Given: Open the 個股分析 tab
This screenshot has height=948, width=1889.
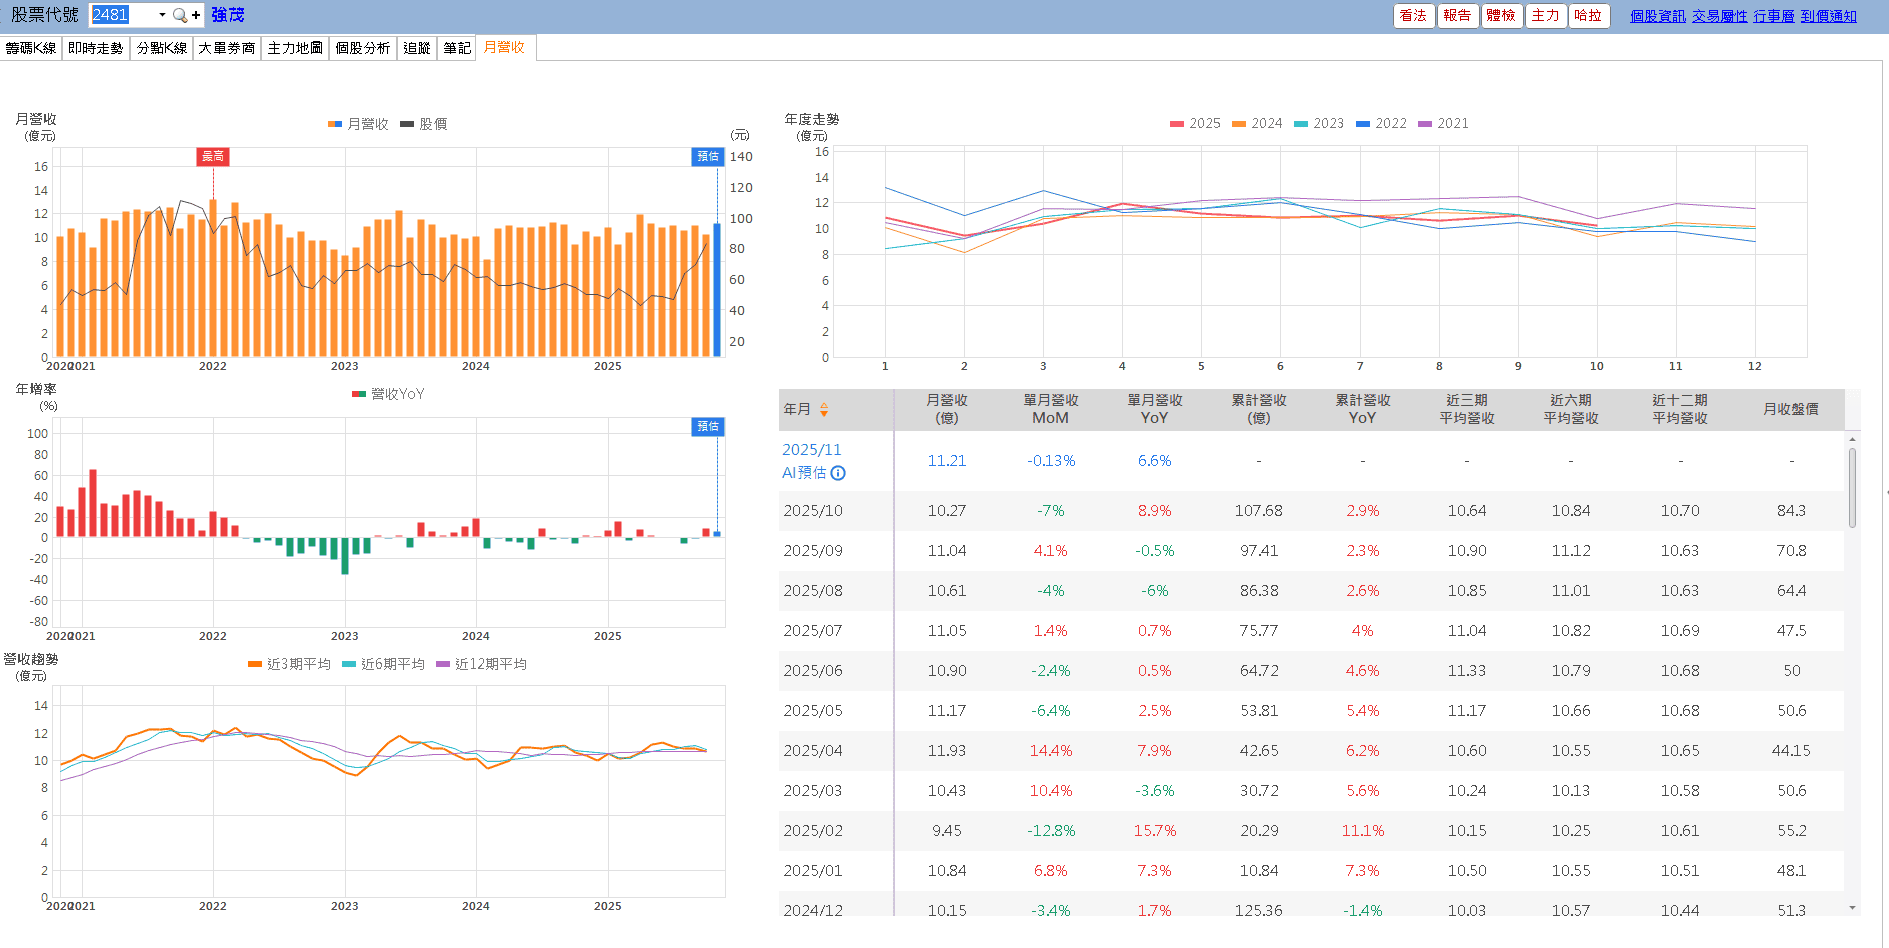Looking at the screenshot, I should (x=362, y=48).
